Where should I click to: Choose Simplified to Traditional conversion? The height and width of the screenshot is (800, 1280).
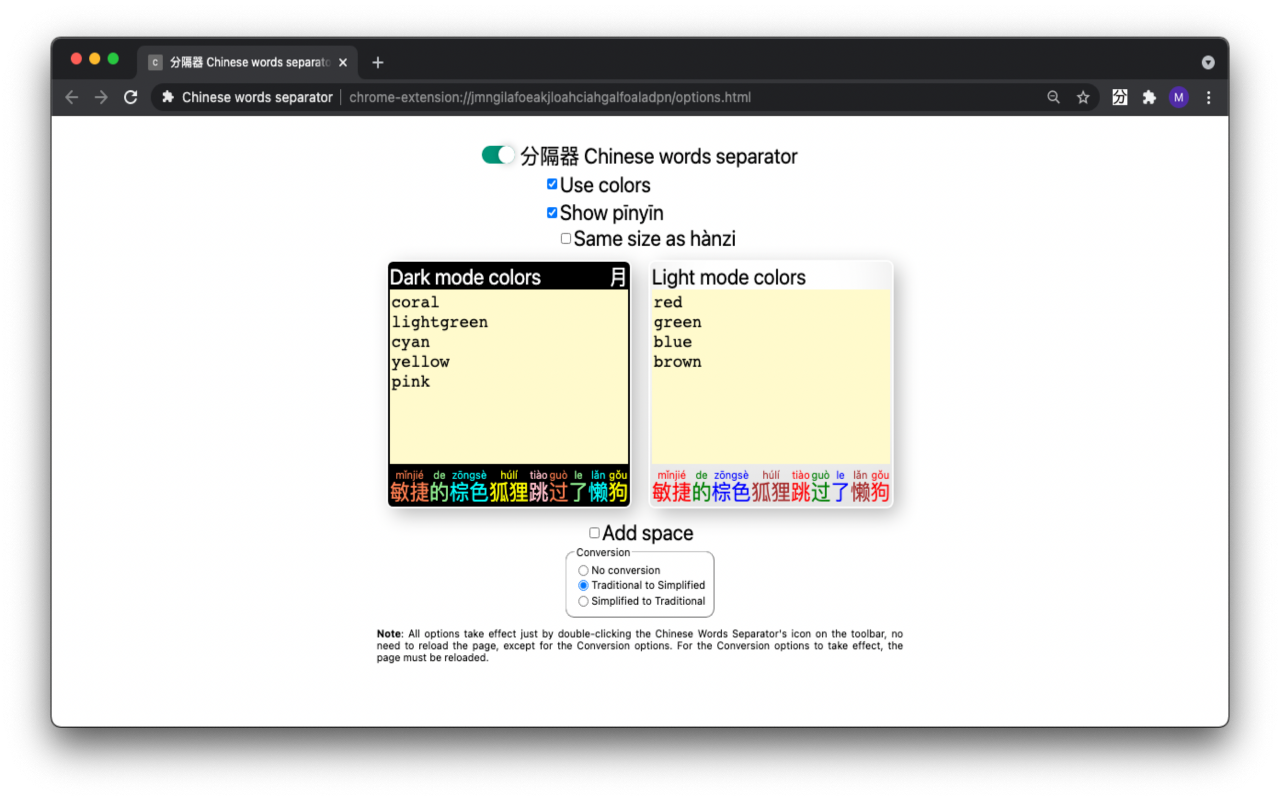(583, 601)
